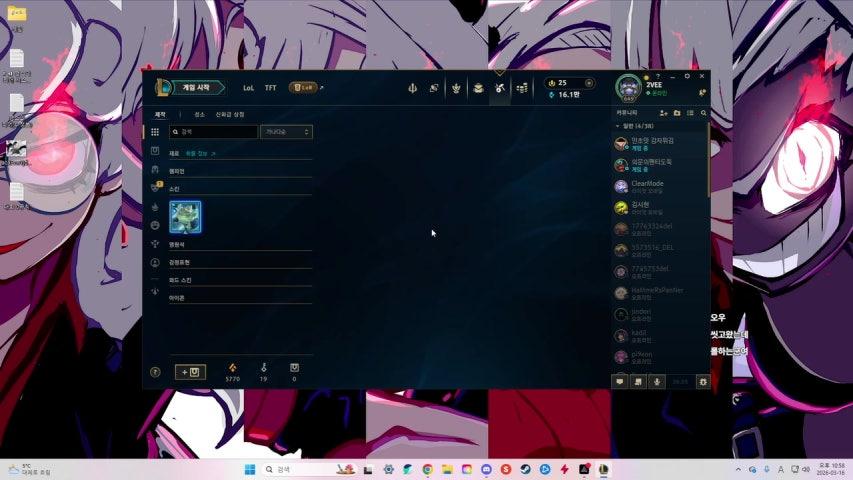The height and width of the screenshot is (480, 853).
Task: Select the skins filter icon with badge
Action: click(x=156, y=187)
